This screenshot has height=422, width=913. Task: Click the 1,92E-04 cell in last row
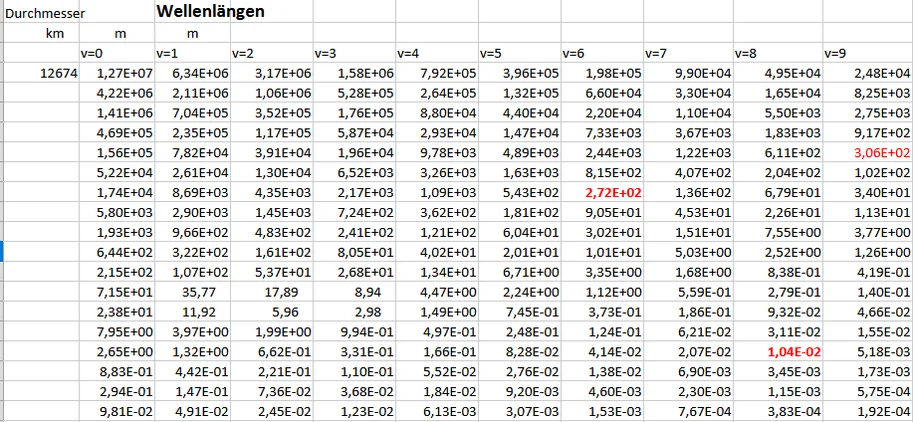[x=881, y=409]
